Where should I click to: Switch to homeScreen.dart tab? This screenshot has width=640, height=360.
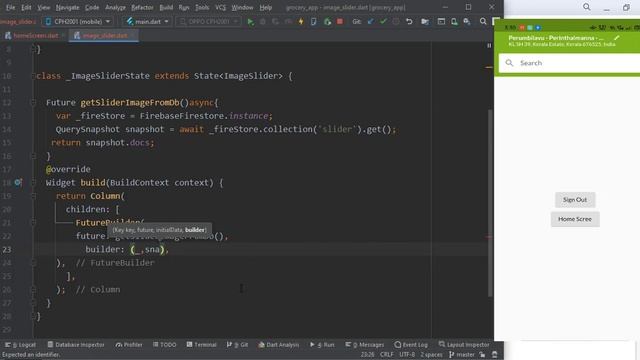35,36
